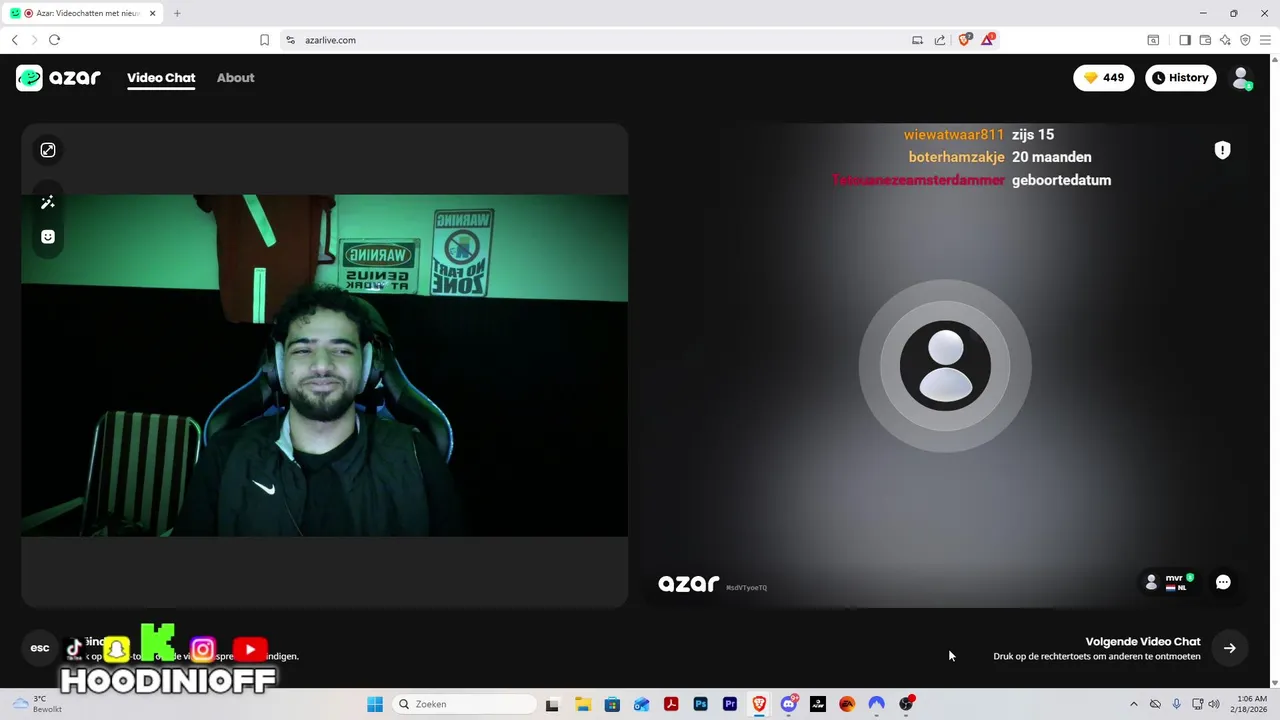1280x720 pixels.
Task: Open the Brave Rewards triangle icon
Action: (988, 40)
